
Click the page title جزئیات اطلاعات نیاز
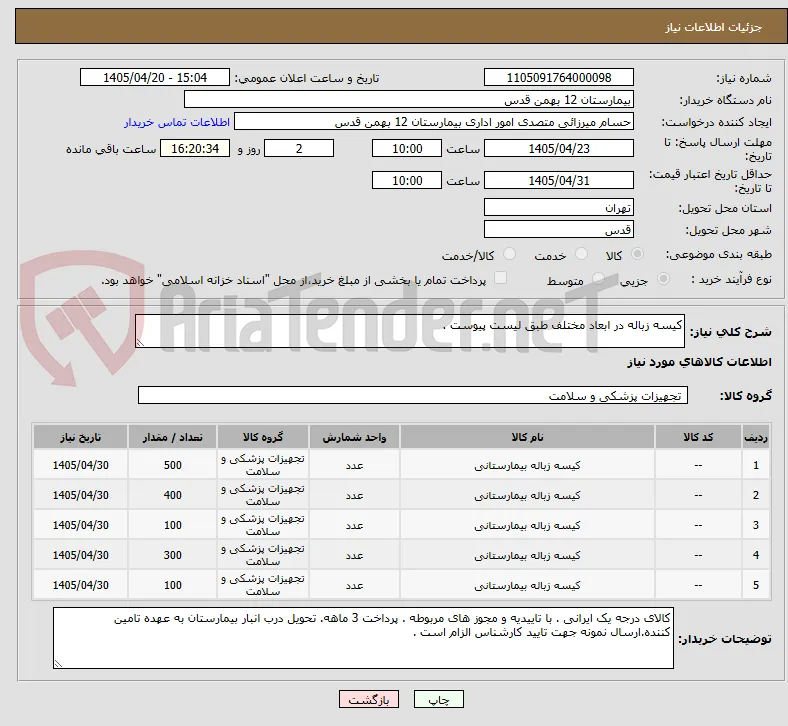tap(714, 27)
